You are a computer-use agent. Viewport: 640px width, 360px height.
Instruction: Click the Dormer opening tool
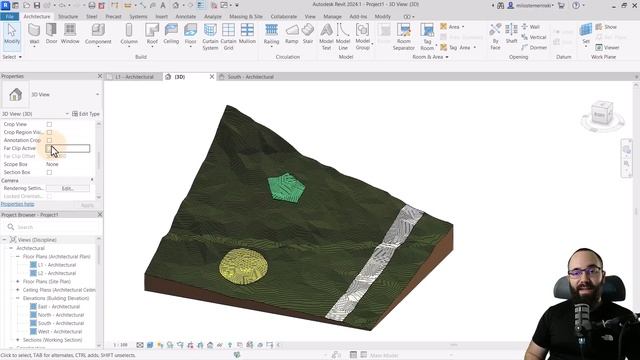coord(534,47)
